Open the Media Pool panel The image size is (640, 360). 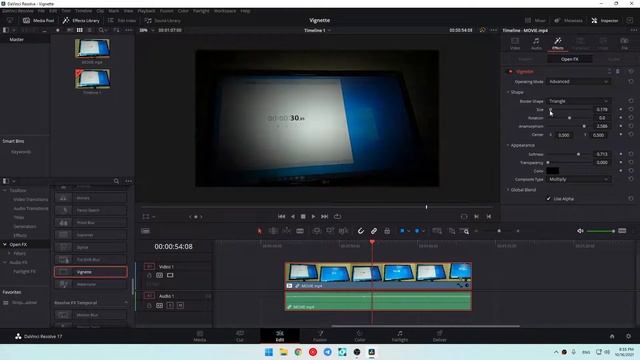[38, 20]
